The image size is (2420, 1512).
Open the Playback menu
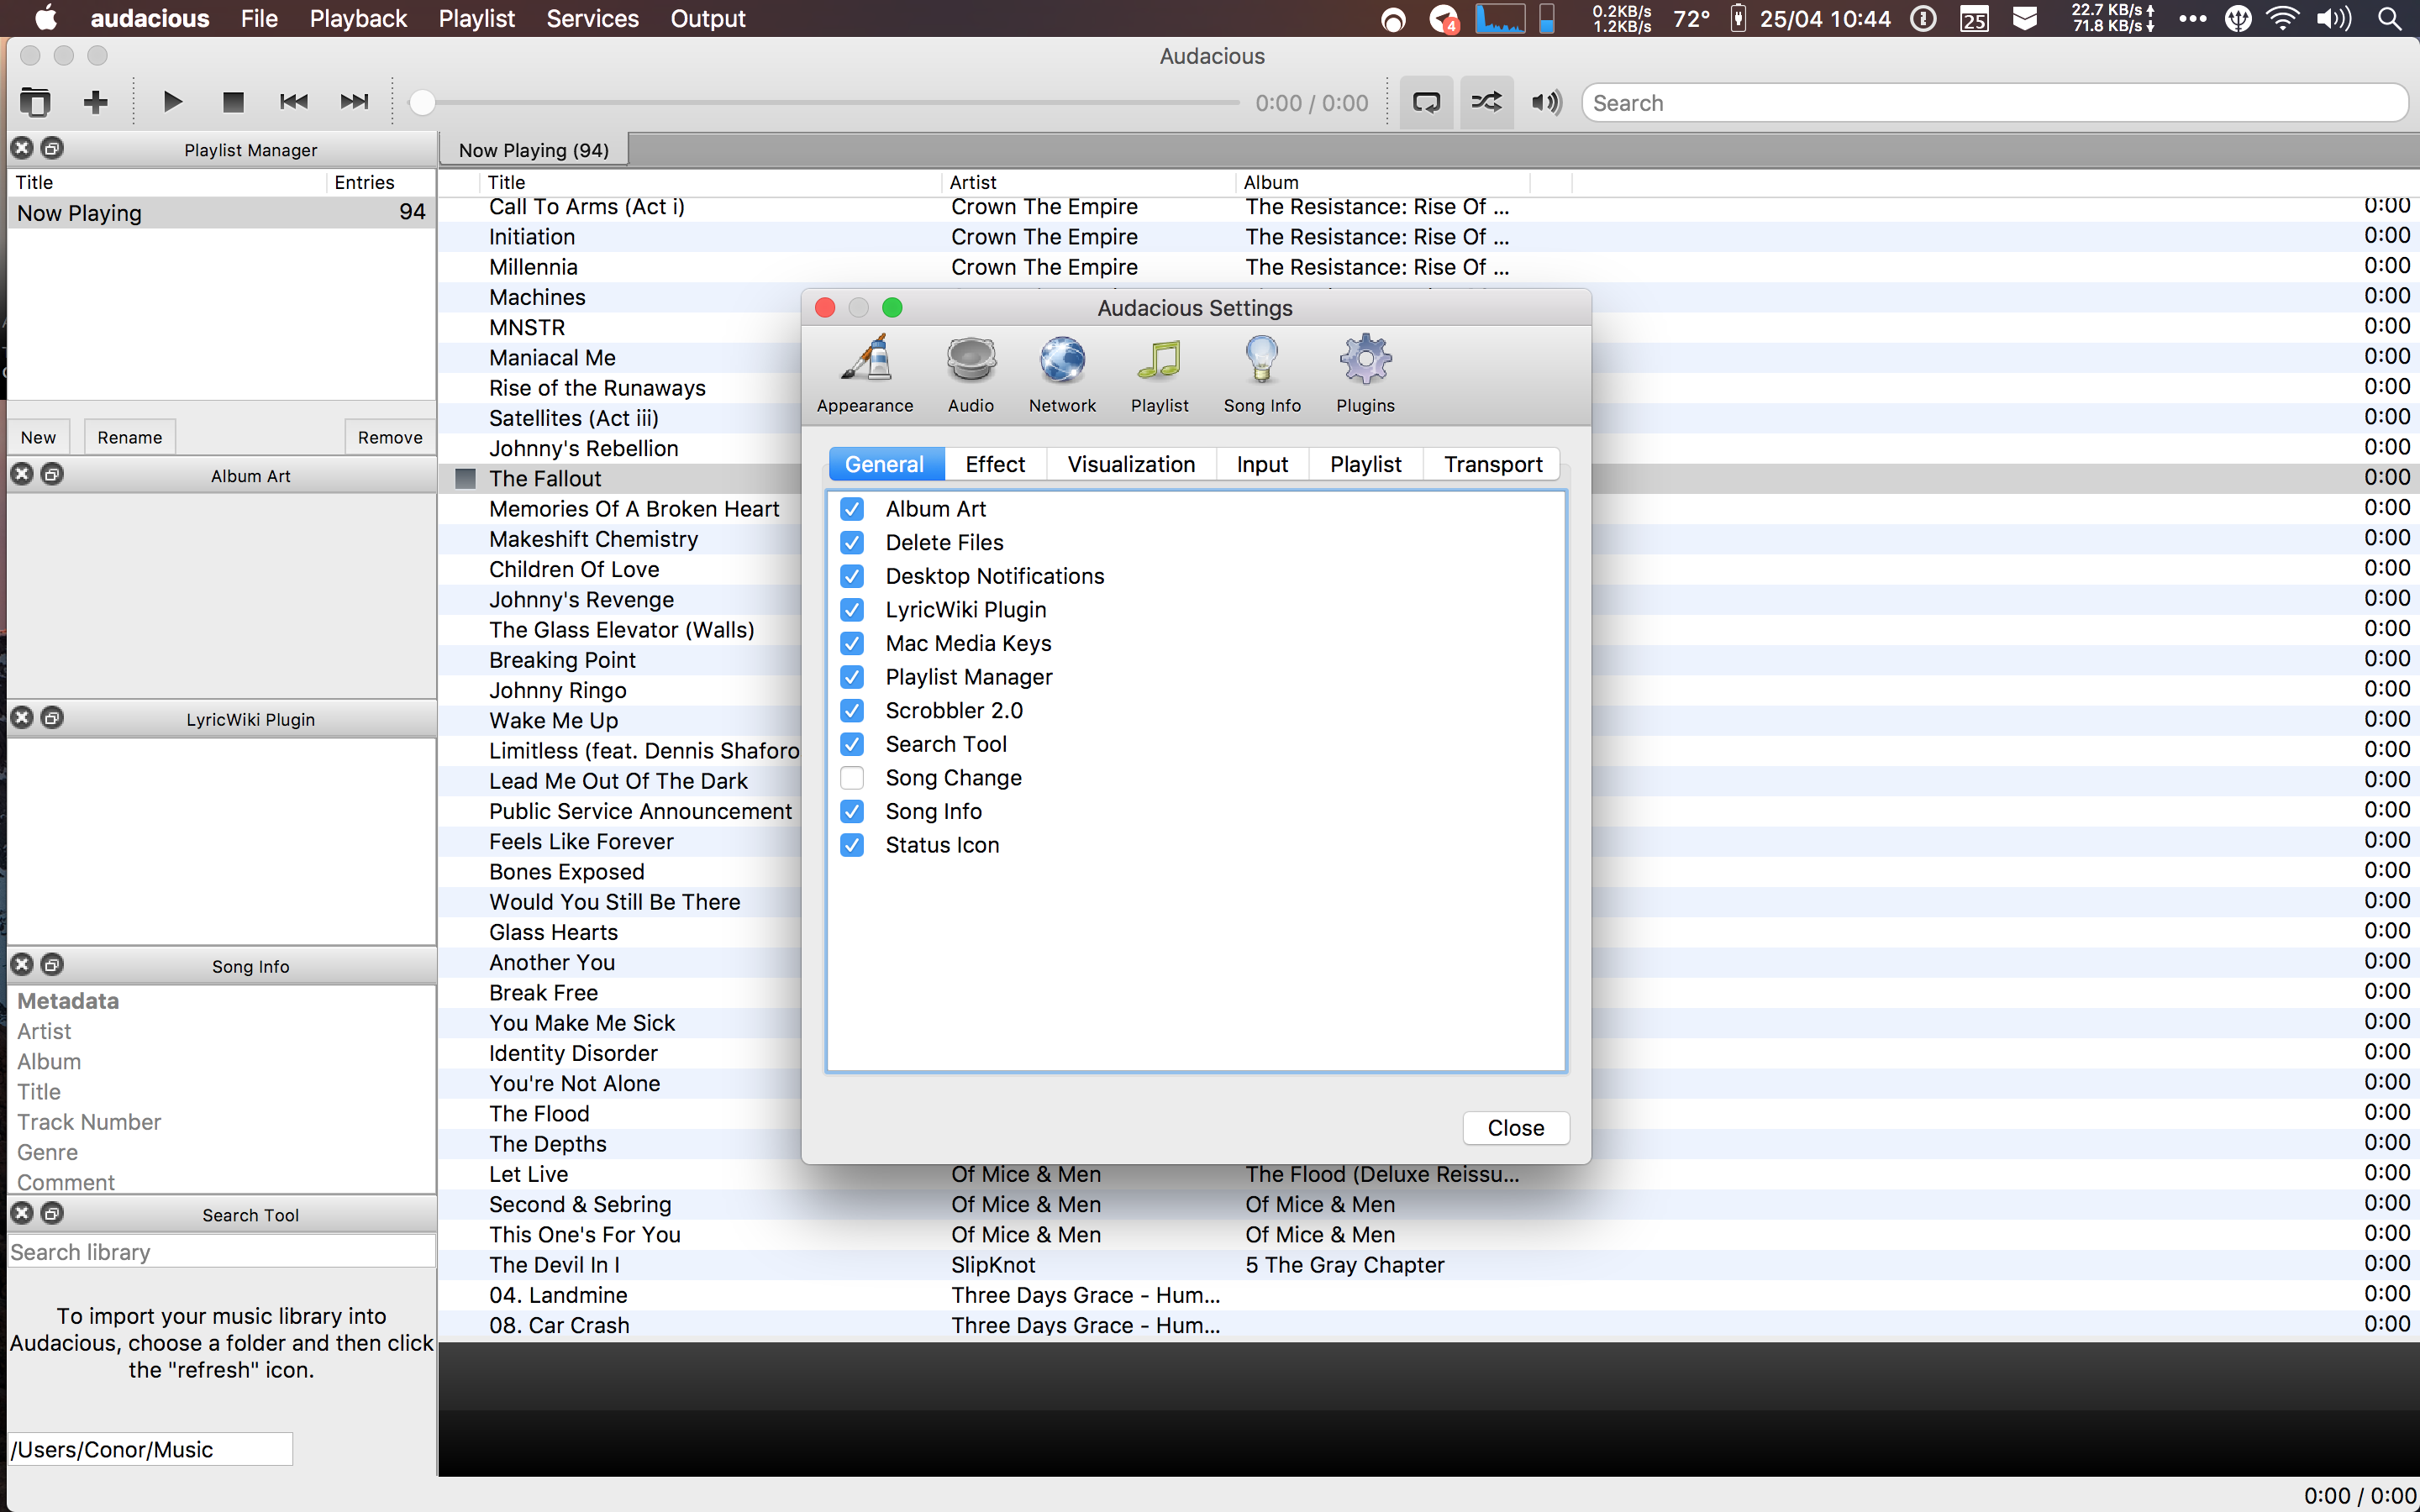(x=358, y=18)
